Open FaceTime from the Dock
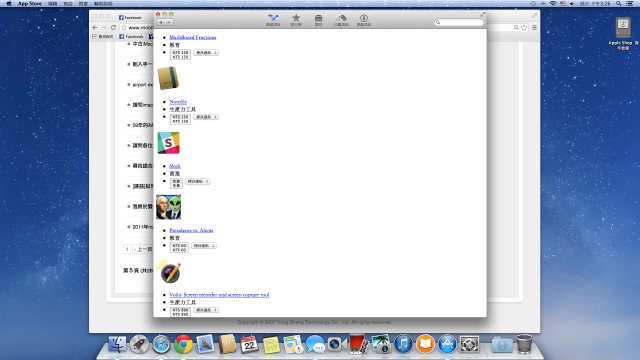 click(337, 344)
